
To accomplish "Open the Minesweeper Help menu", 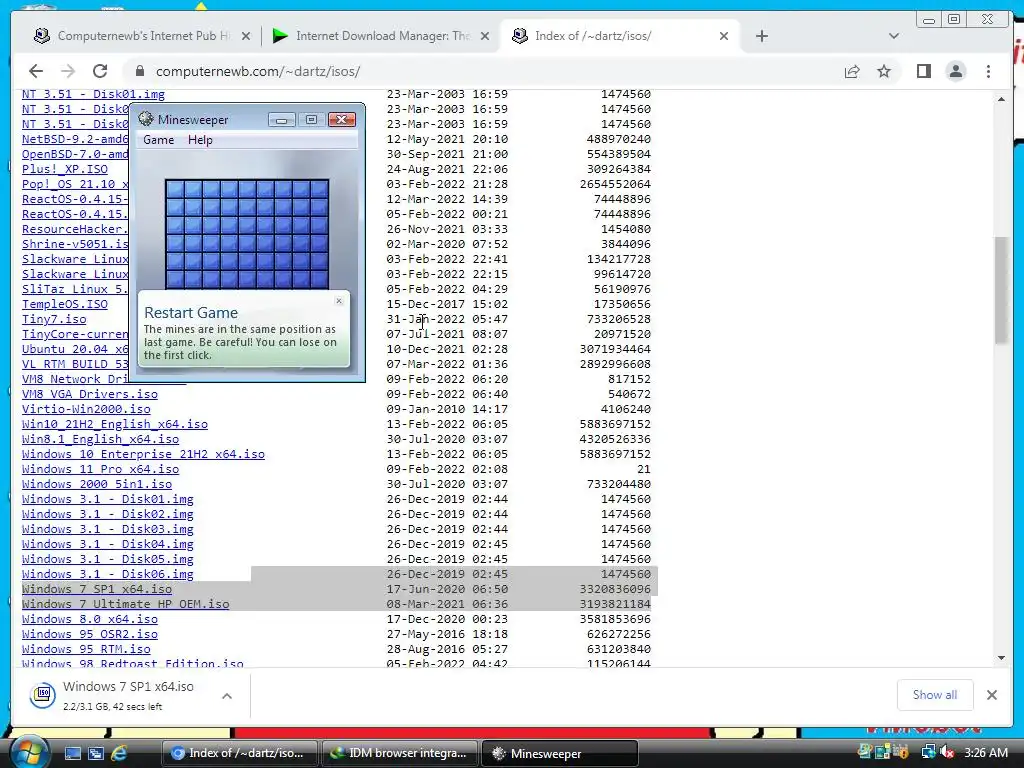I will tap(200, 140).
